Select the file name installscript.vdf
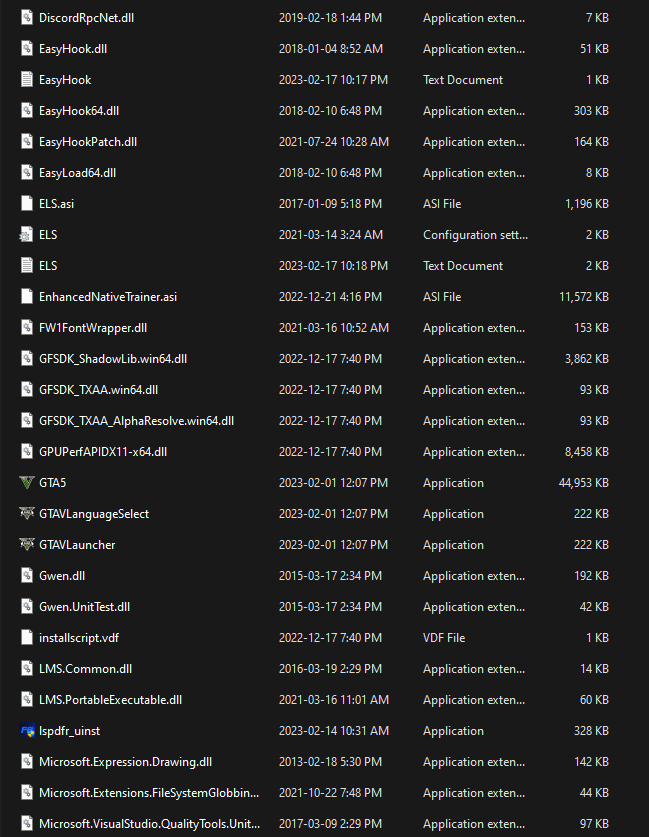Screen dimensions: 649x837 point(79,637)
